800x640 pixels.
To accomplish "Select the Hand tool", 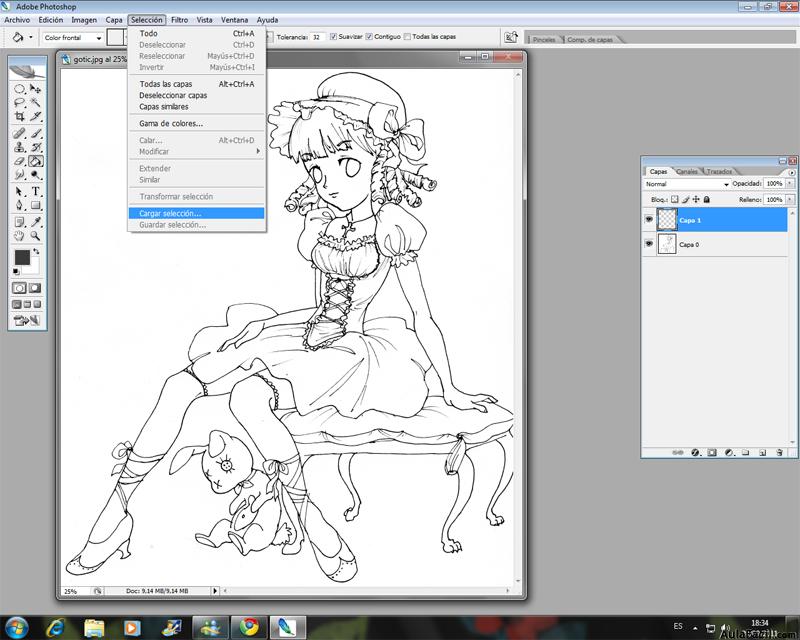I will coord(19,236).
